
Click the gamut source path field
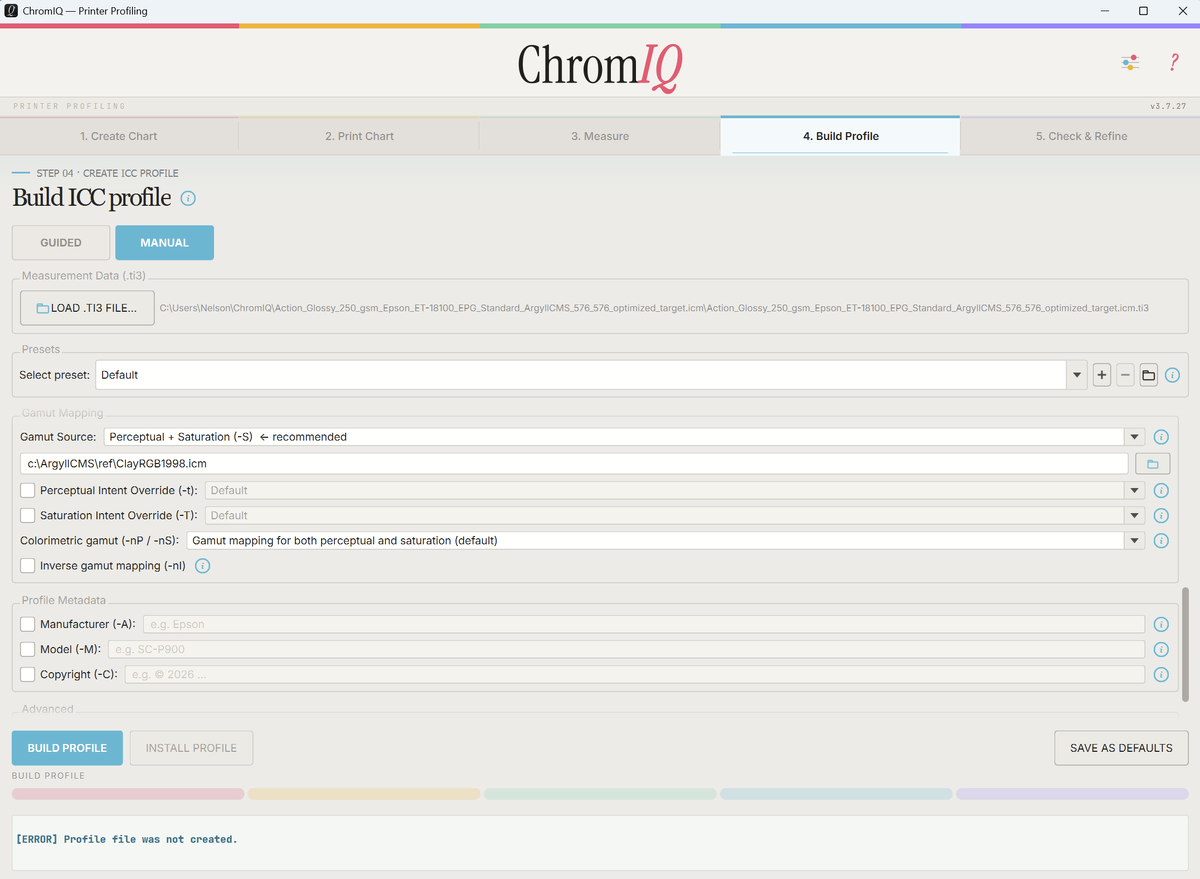click(575, 464)
